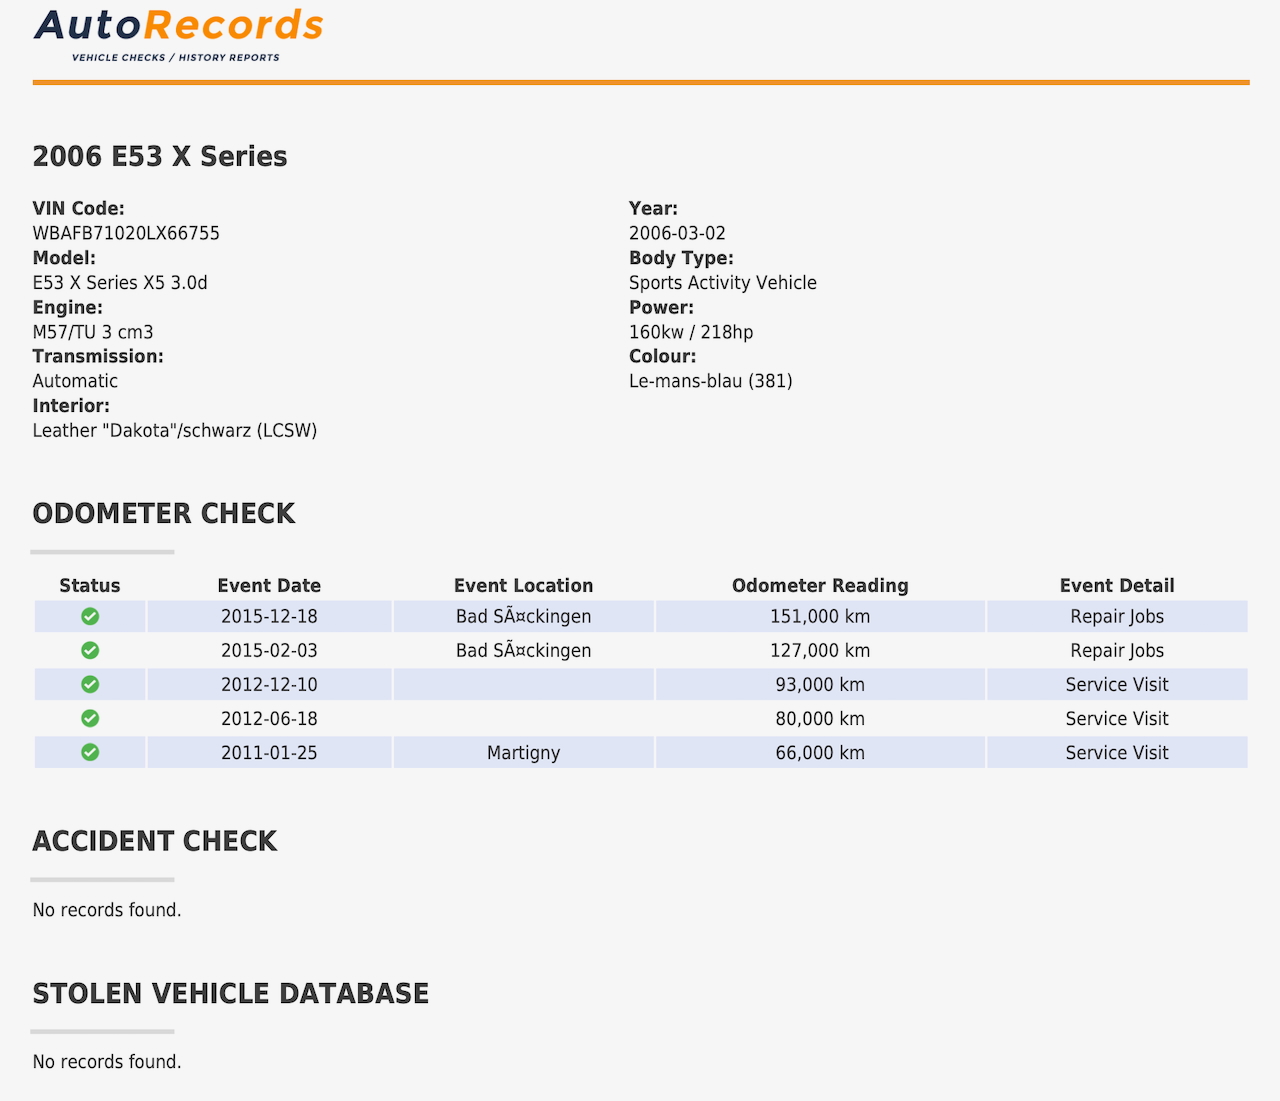The width and height of the screenshot is (1280, 1101).
Task: Click the colour value 'Le-mans-blau (381)'
Action: (x=711, y=381)
